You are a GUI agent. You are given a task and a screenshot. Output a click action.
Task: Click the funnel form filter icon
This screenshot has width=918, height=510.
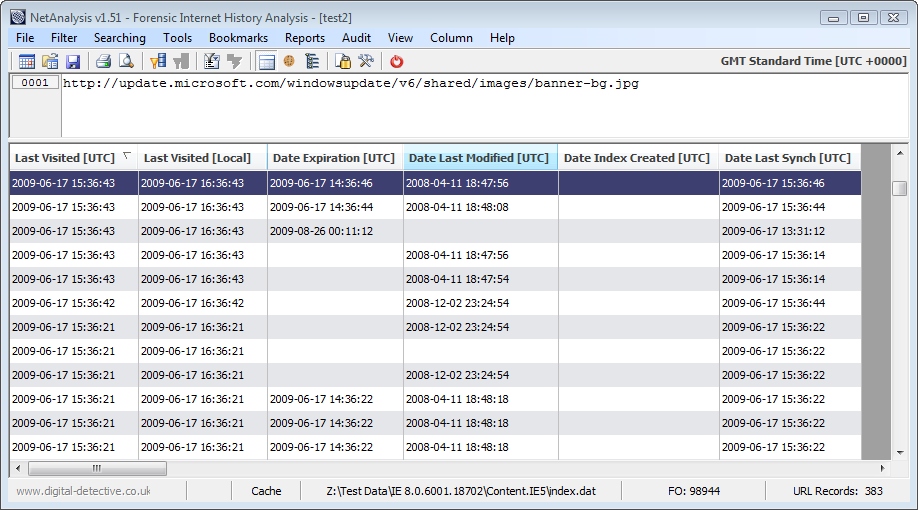pyautogui.click(x=211, y=61)
